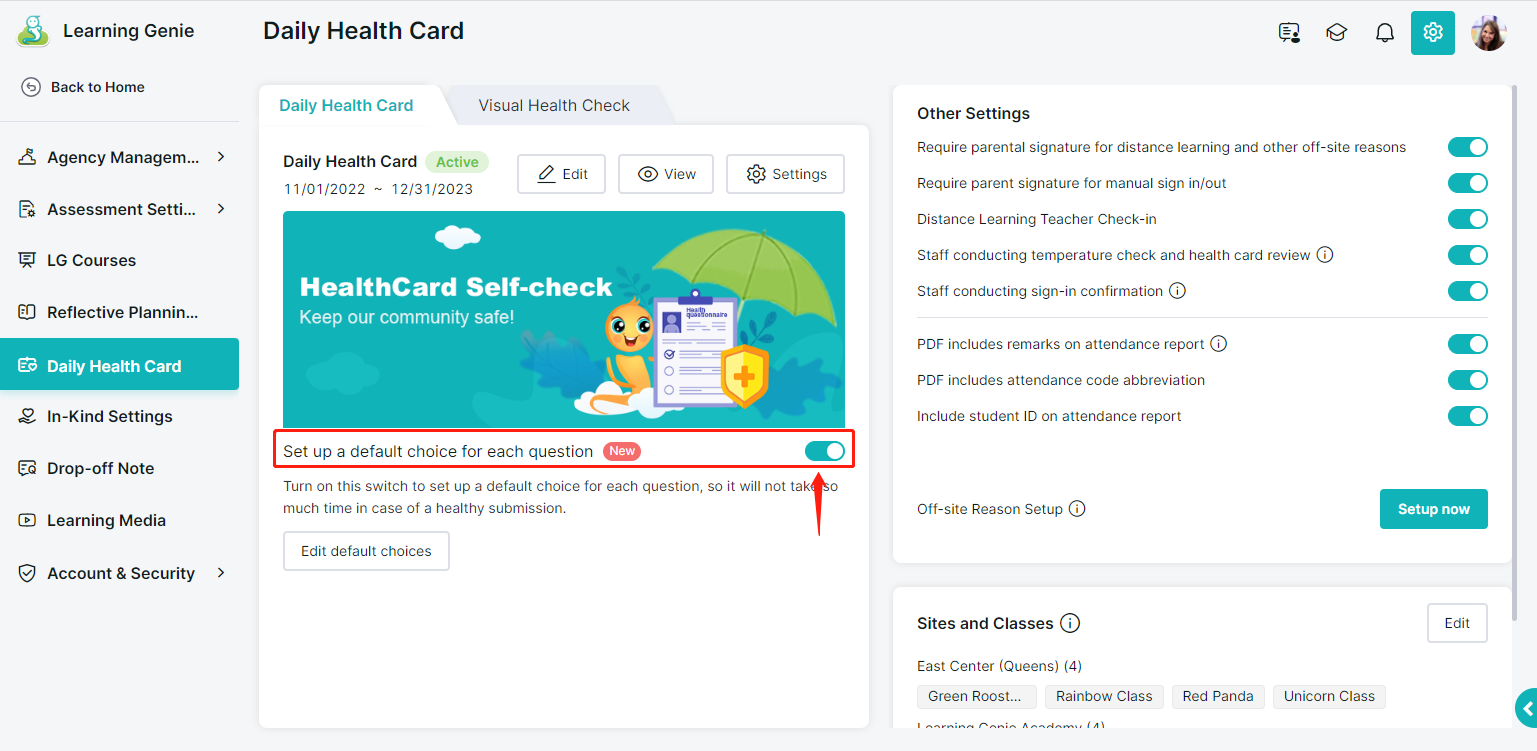Disable Distance Learning Teacher Check-in switch
Viewport: 1537px width, 751px height.
point(1468,219)
